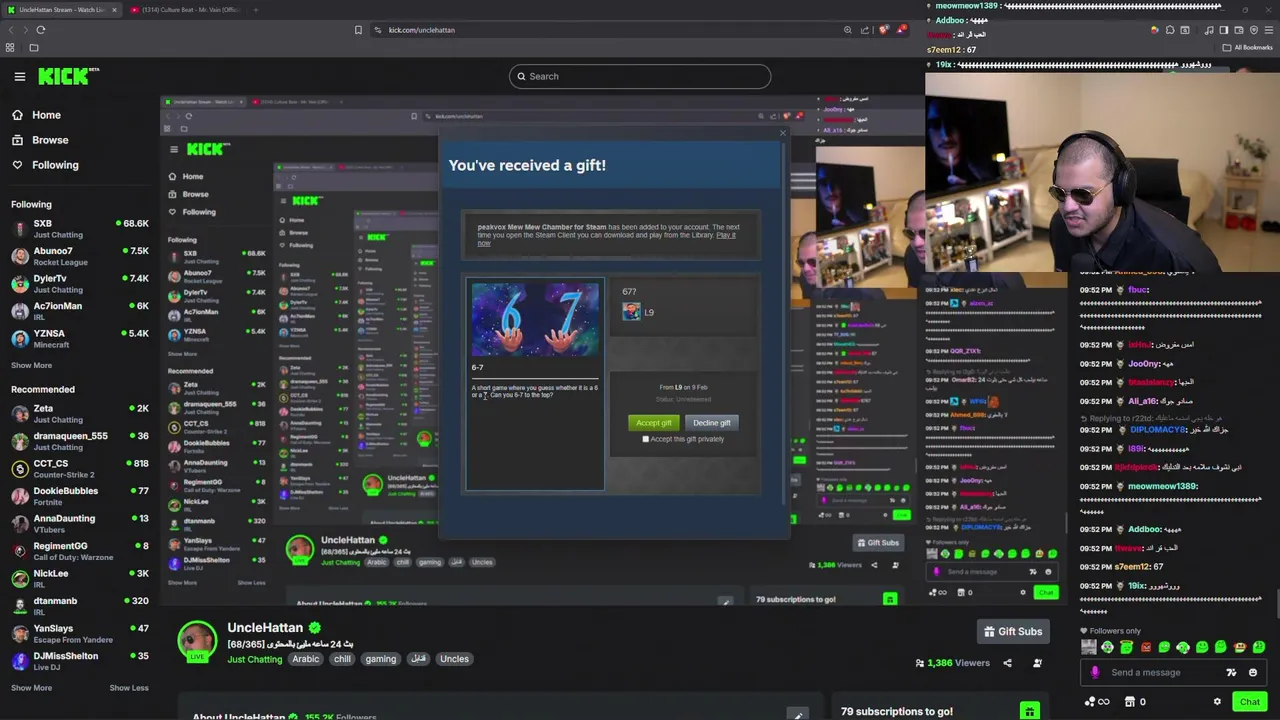Open SXB channel in Following list

[80, 229]
